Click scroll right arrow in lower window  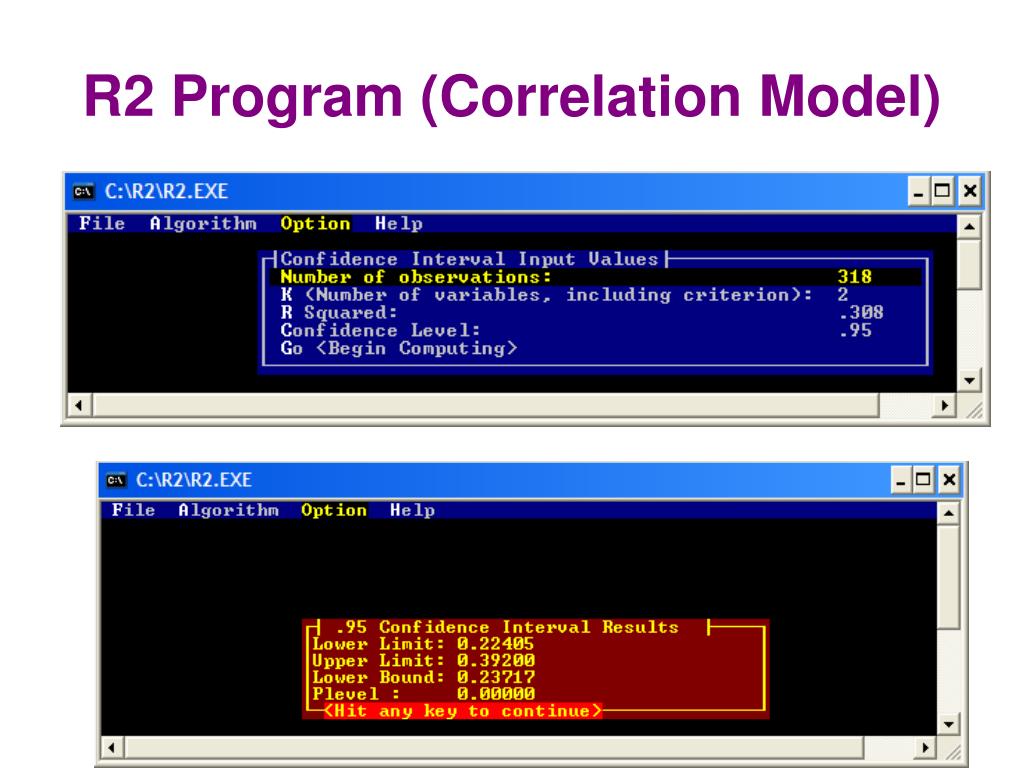[925, 747]
